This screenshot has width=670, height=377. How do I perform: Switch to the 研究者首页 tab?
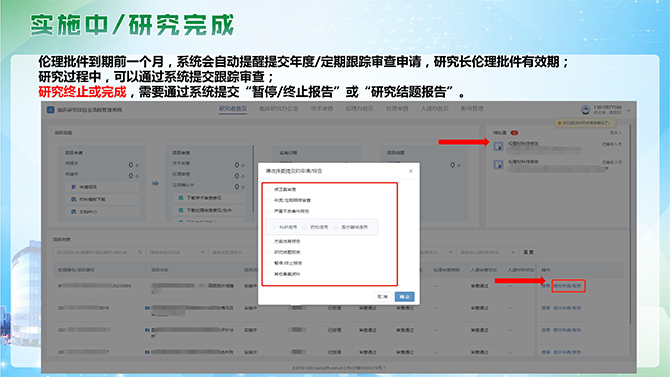233,109
